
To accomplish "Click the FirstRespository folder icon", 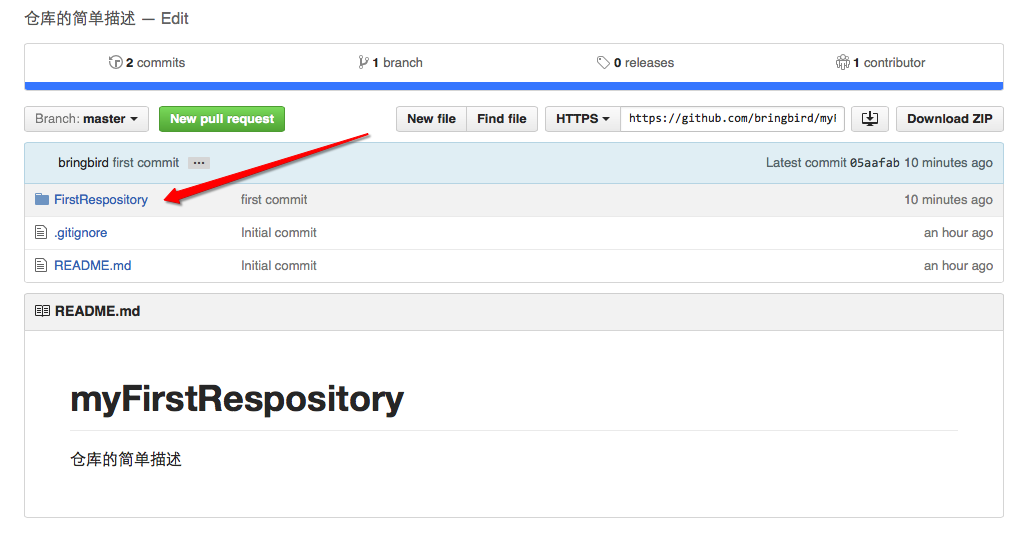I will pyautogui.click(x=42, y=199).
